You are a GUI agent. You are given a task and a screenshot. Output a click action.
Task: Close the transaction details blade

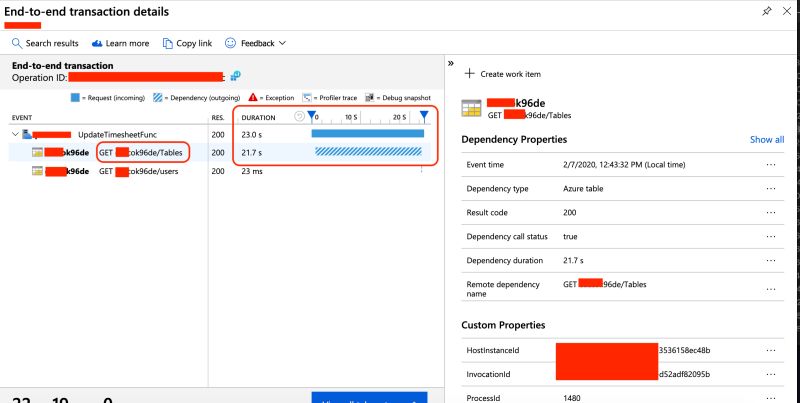click(x=787, y=11)
